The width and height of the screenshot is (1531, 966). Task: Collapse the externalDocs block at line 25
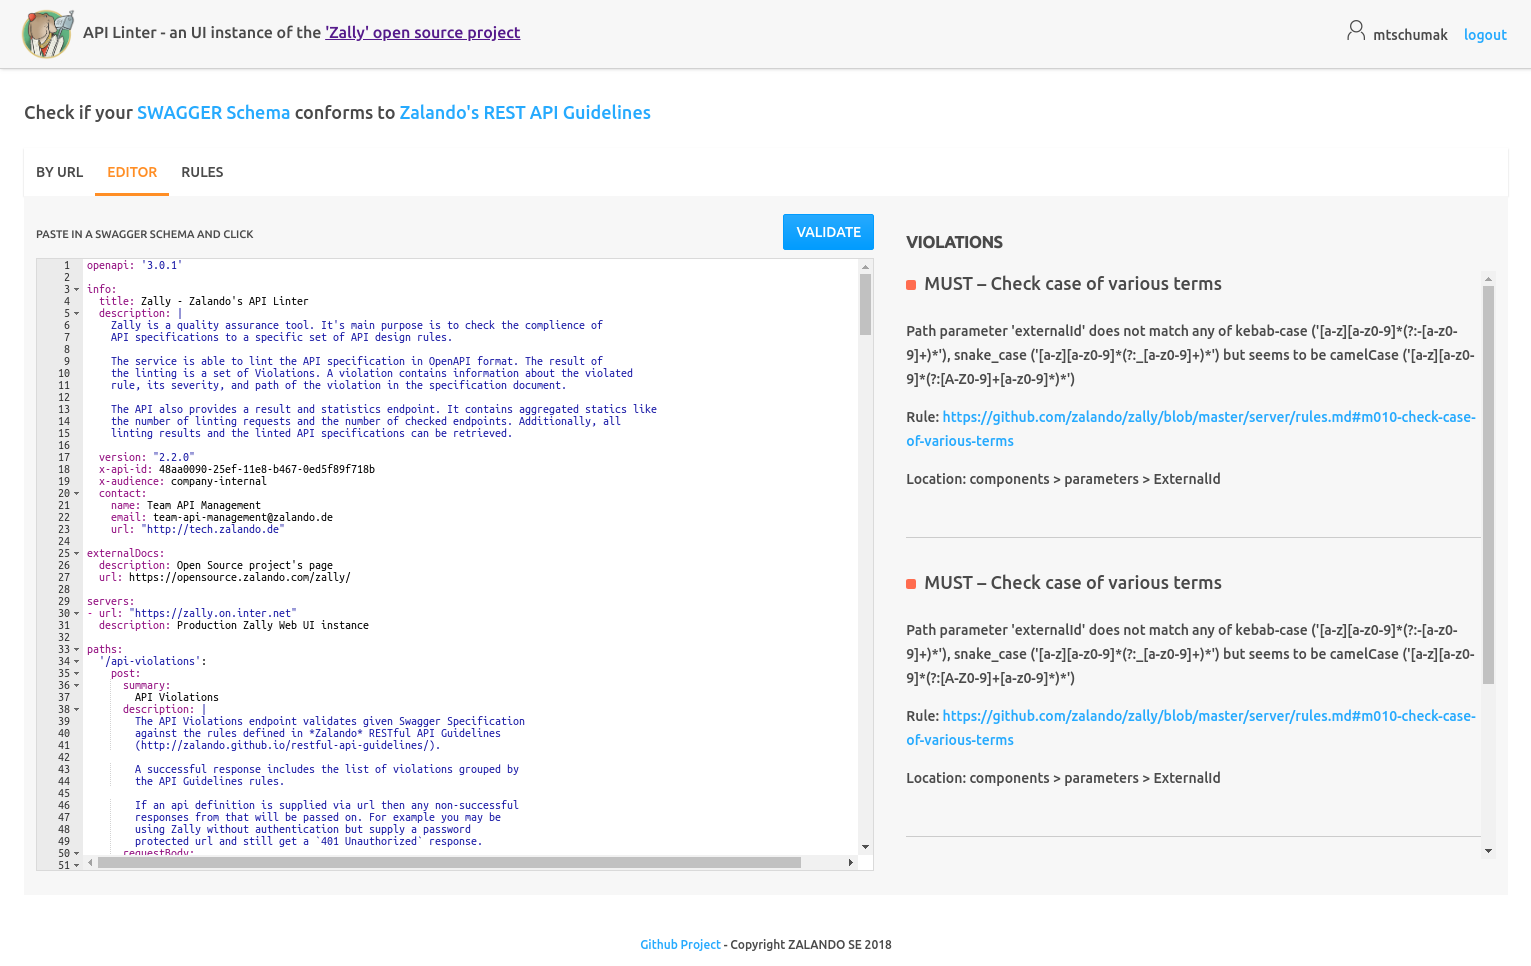(76, 554)
